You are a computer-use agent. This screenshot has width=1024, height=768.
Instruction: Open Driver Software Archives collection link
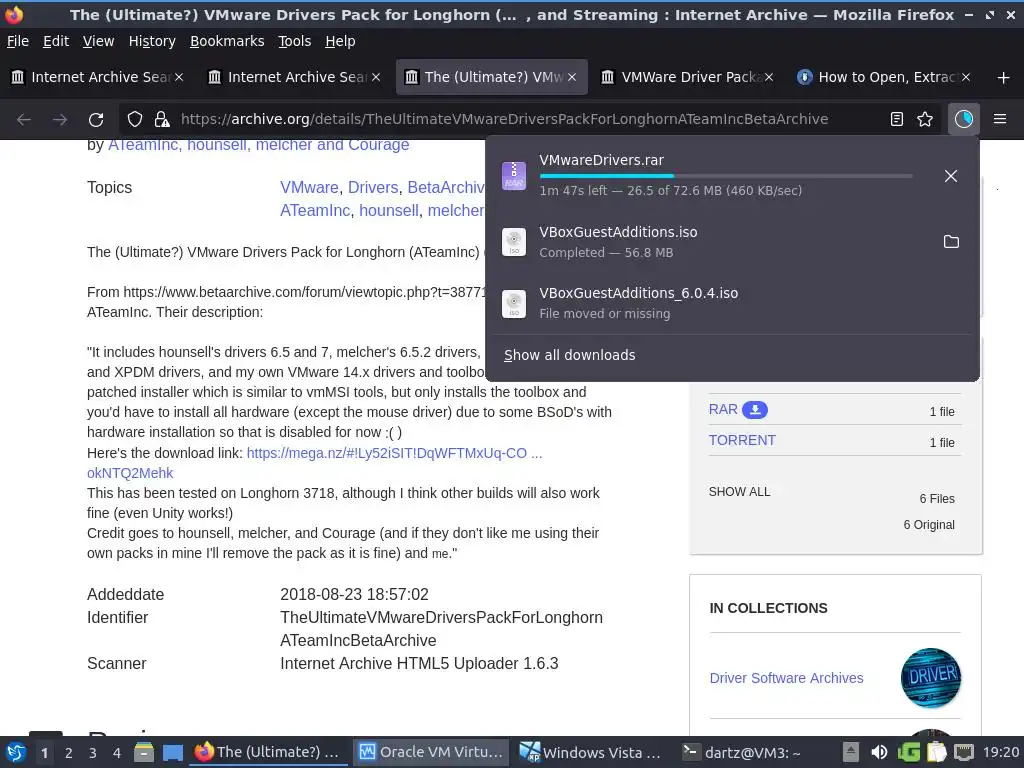coord(786,678)
